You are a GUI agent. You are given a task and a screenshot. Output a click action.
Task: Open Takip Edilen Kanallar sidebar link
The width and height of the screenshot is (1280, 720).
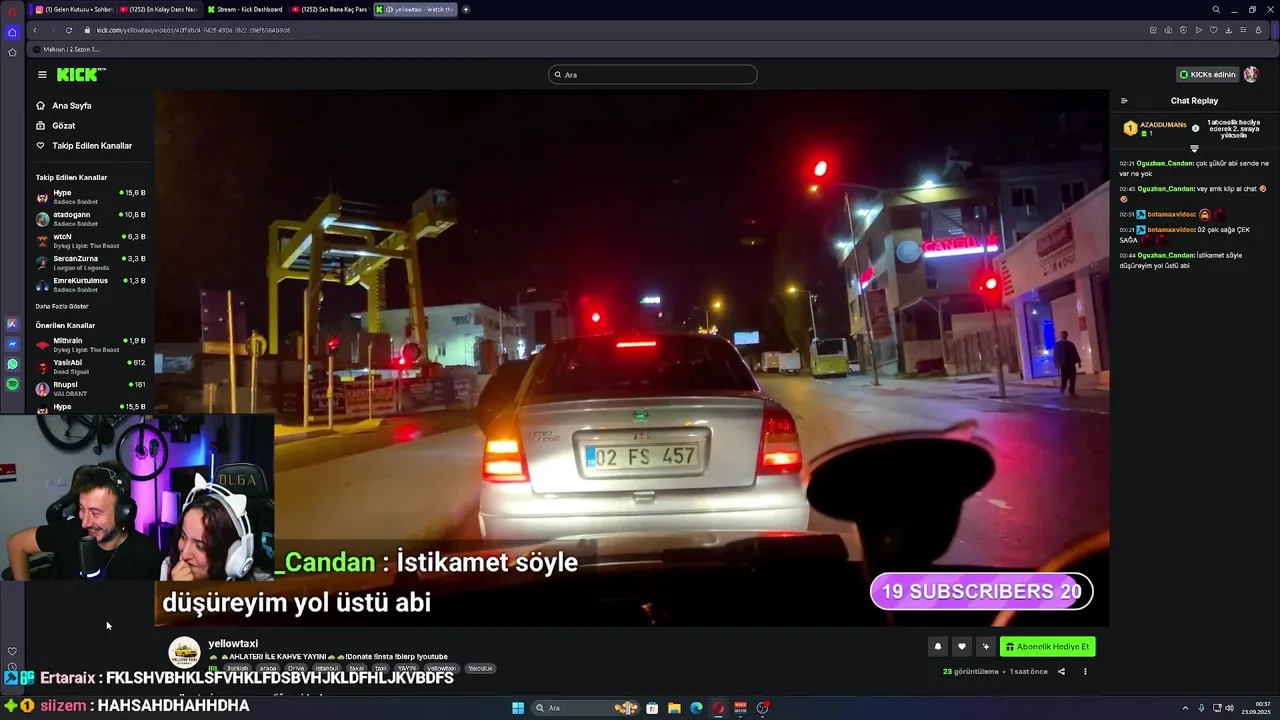[x=91, y=145]
